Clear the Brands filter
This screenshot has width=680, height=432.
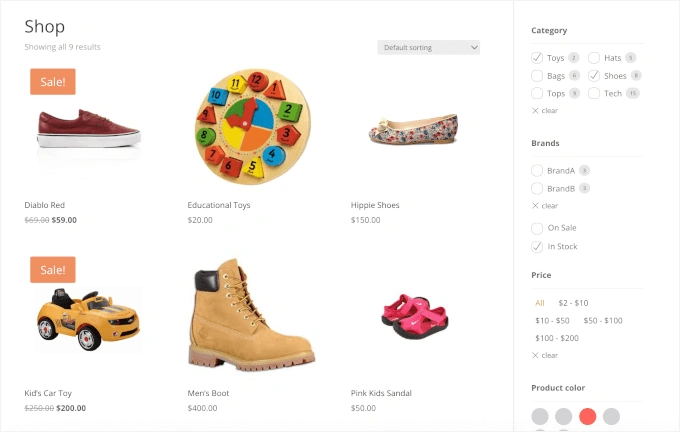[545, 206]
